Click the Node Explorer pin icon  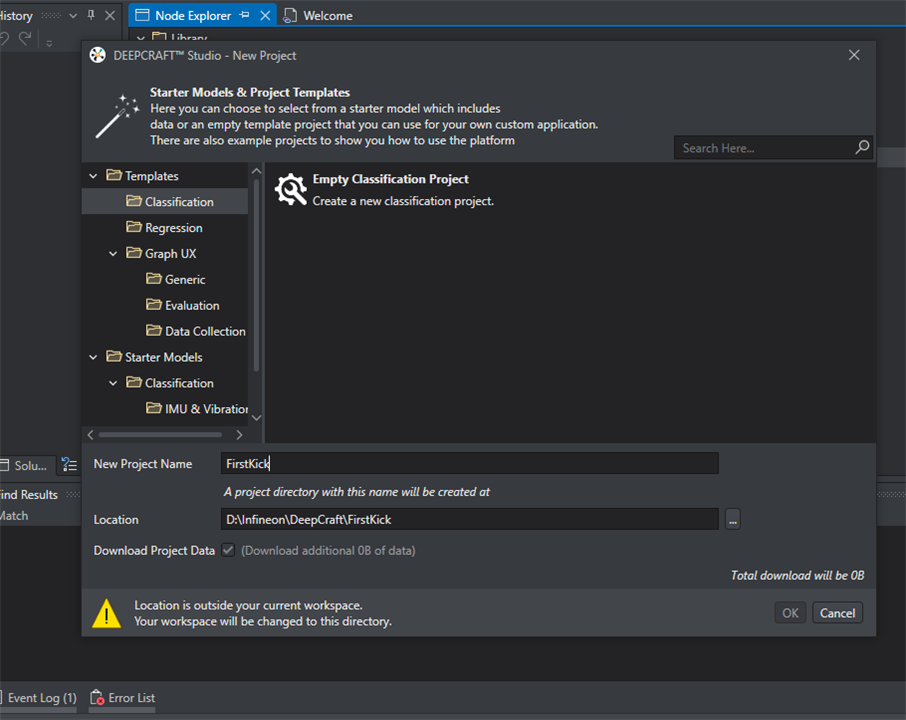[x=244, y=15]
